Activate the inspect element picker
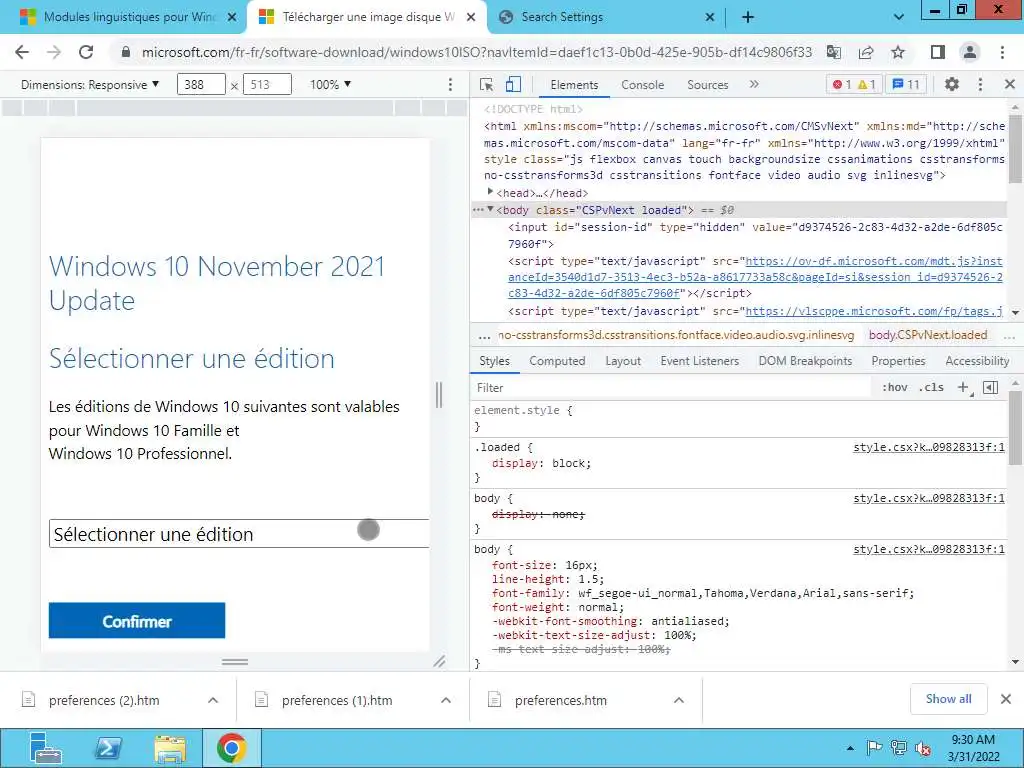The width and height of the screenshot is (1024, 768). pos(486,84)
